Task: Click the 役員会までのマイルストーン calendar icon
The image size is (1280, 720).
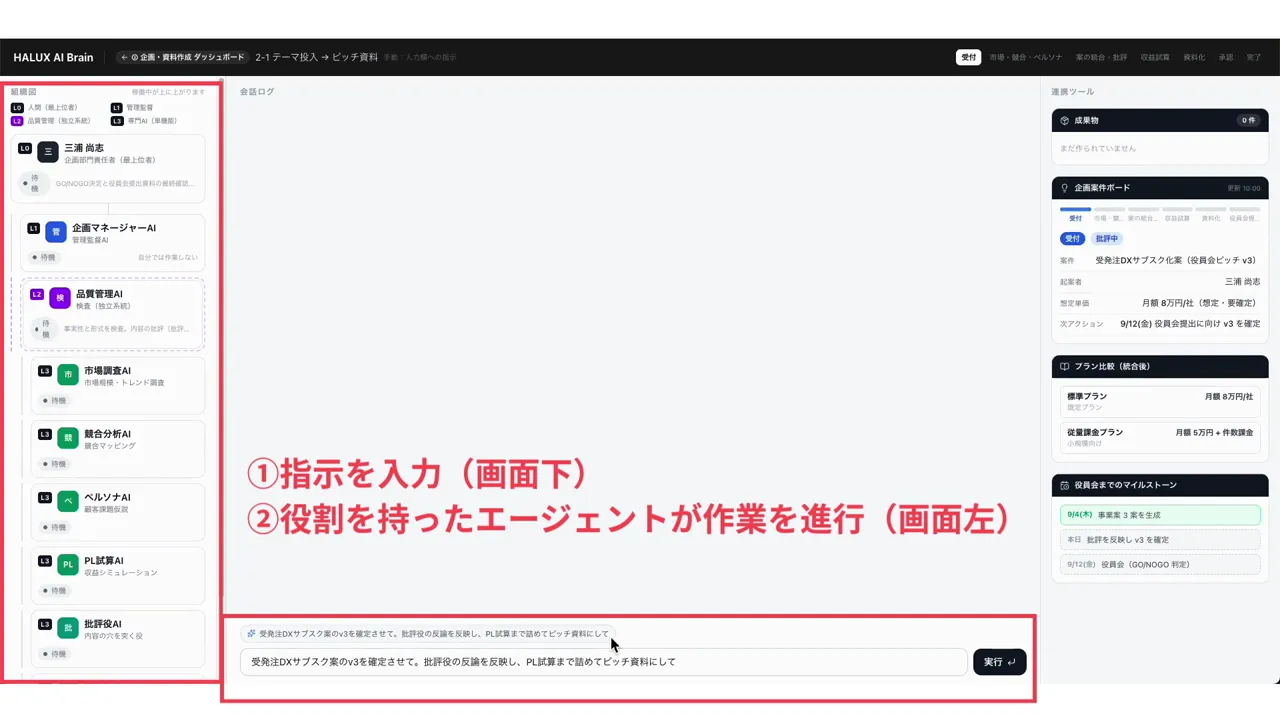Action: coord(1066,485)
